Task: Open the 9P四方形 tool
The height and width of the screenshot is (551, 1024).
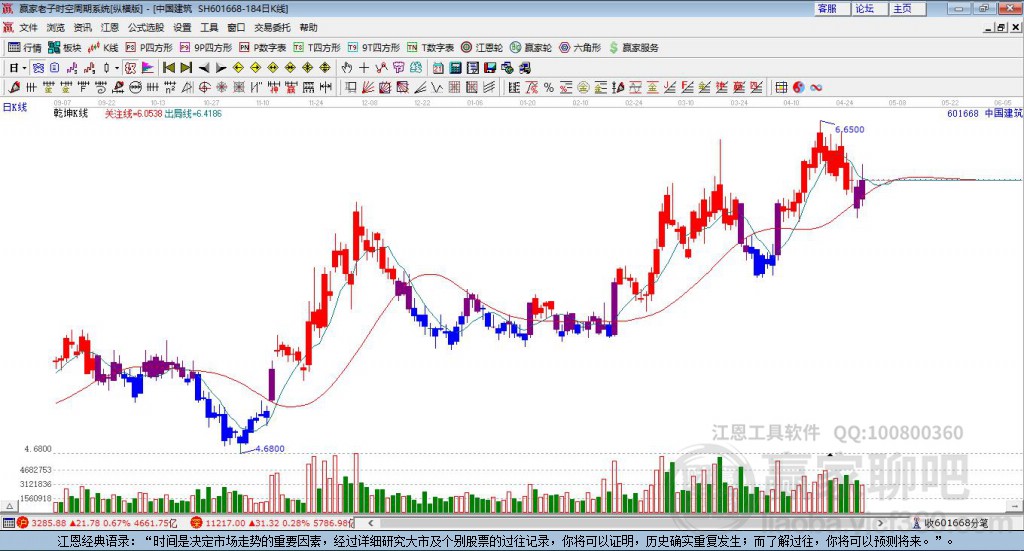Action: [x=206, y=48]
